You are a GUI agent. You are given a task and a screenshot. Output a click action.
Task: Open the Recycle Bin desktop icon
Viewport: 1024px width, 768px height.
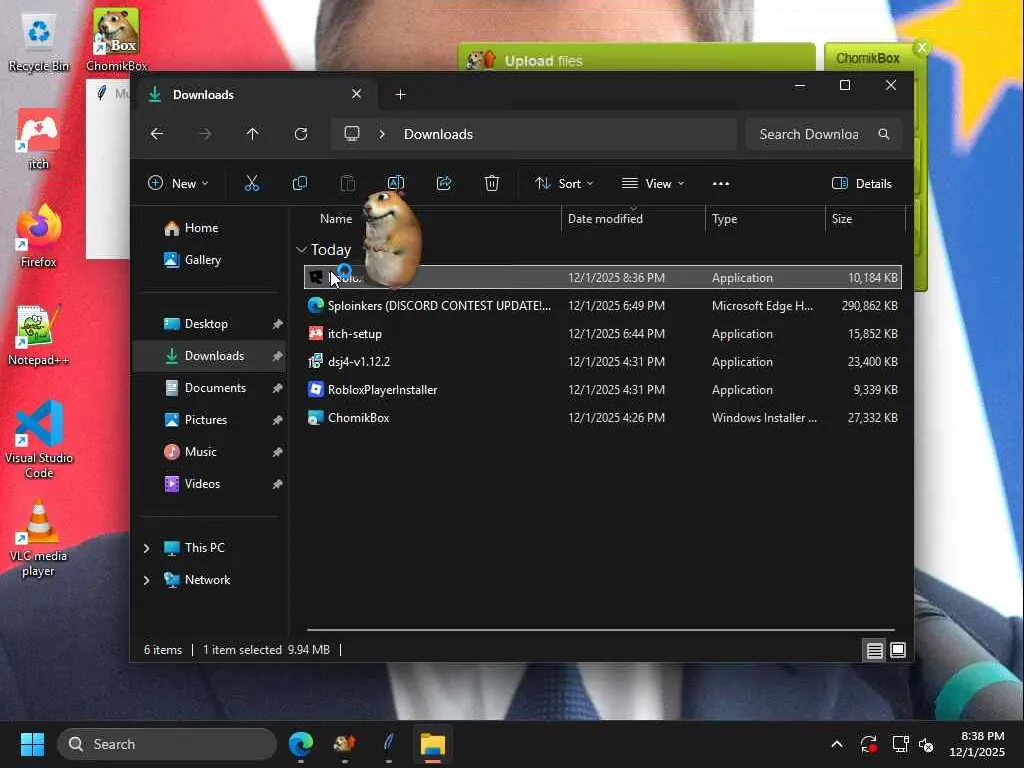pos(39,43)
